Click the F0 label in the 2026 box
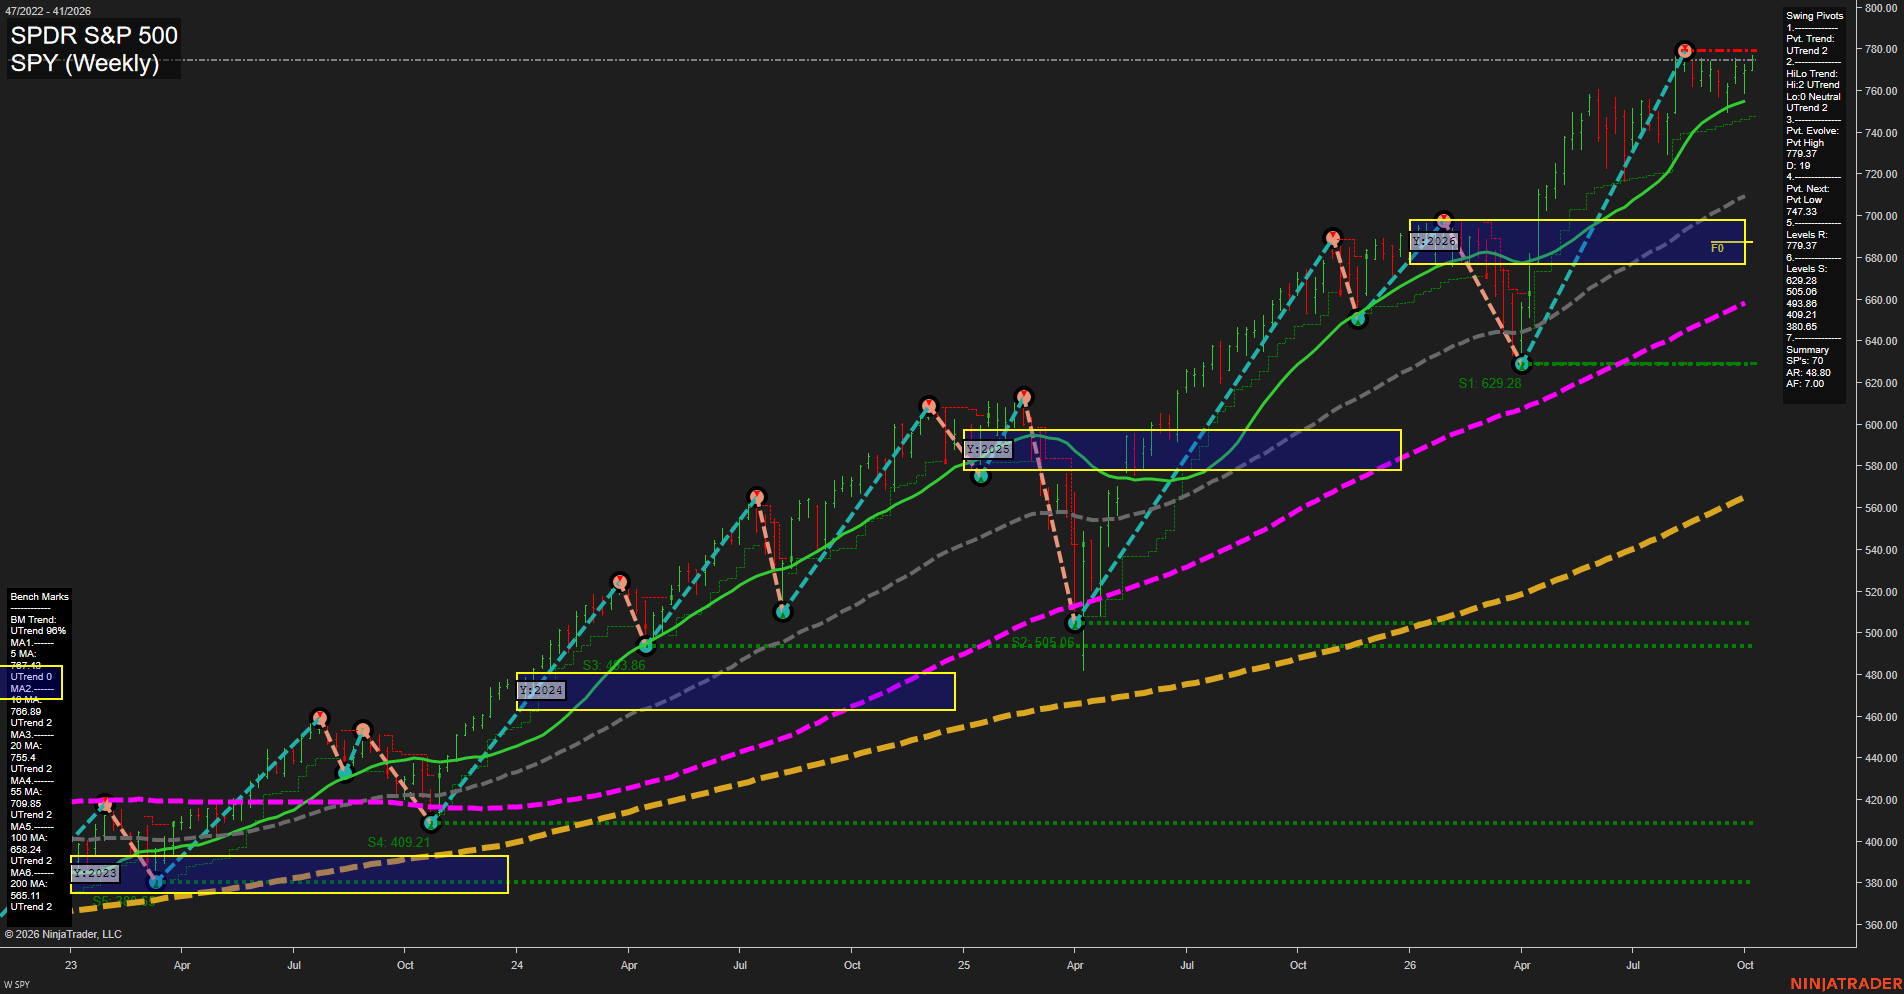 point(1717,248)
